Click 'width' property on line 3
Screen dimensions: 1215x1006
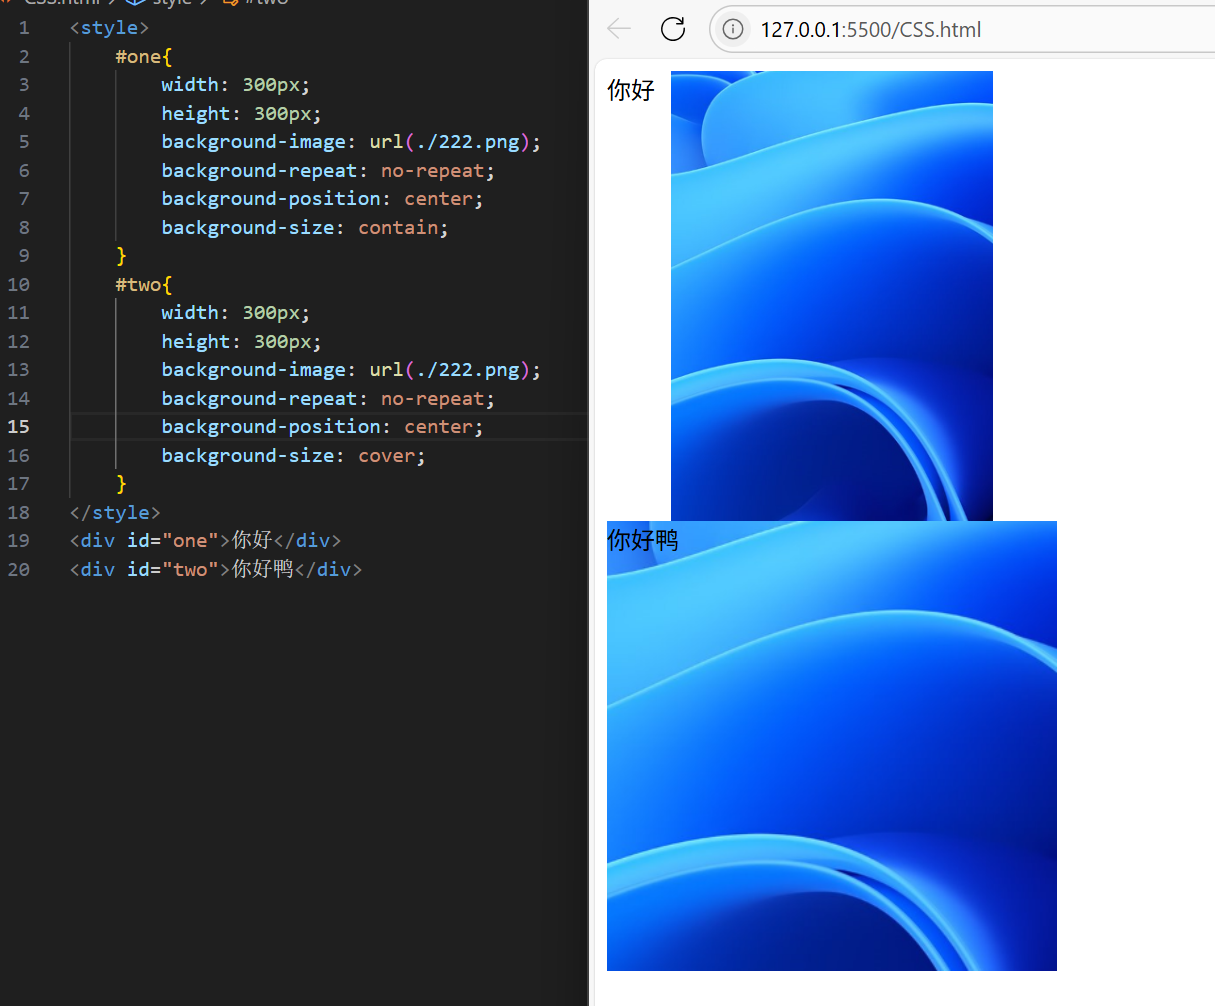pos(190,85)
